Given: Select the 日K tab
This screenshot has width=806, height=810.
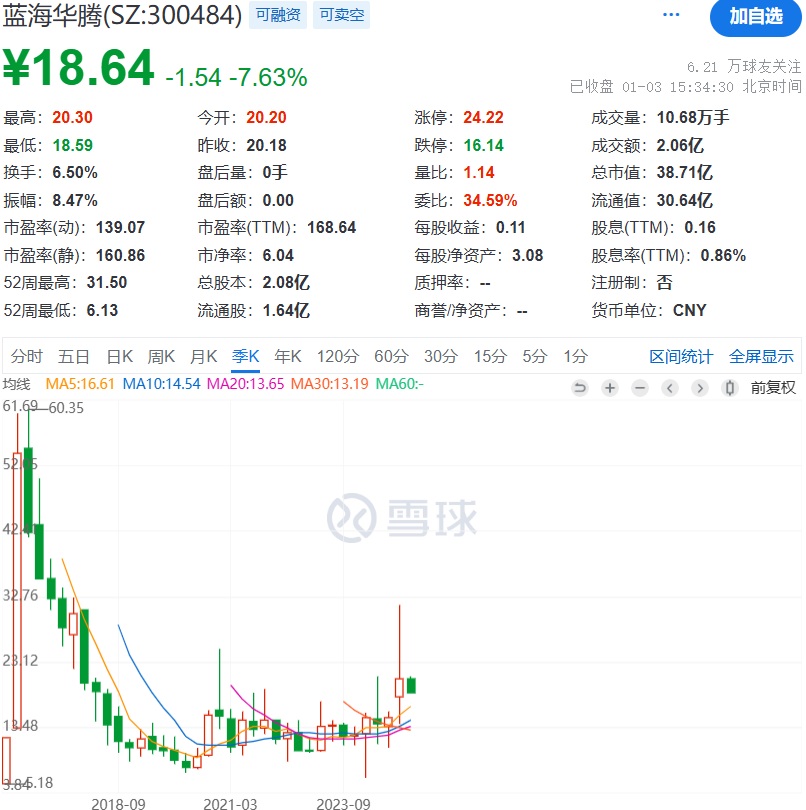Looking at the screenshot, I should [120, 356].
